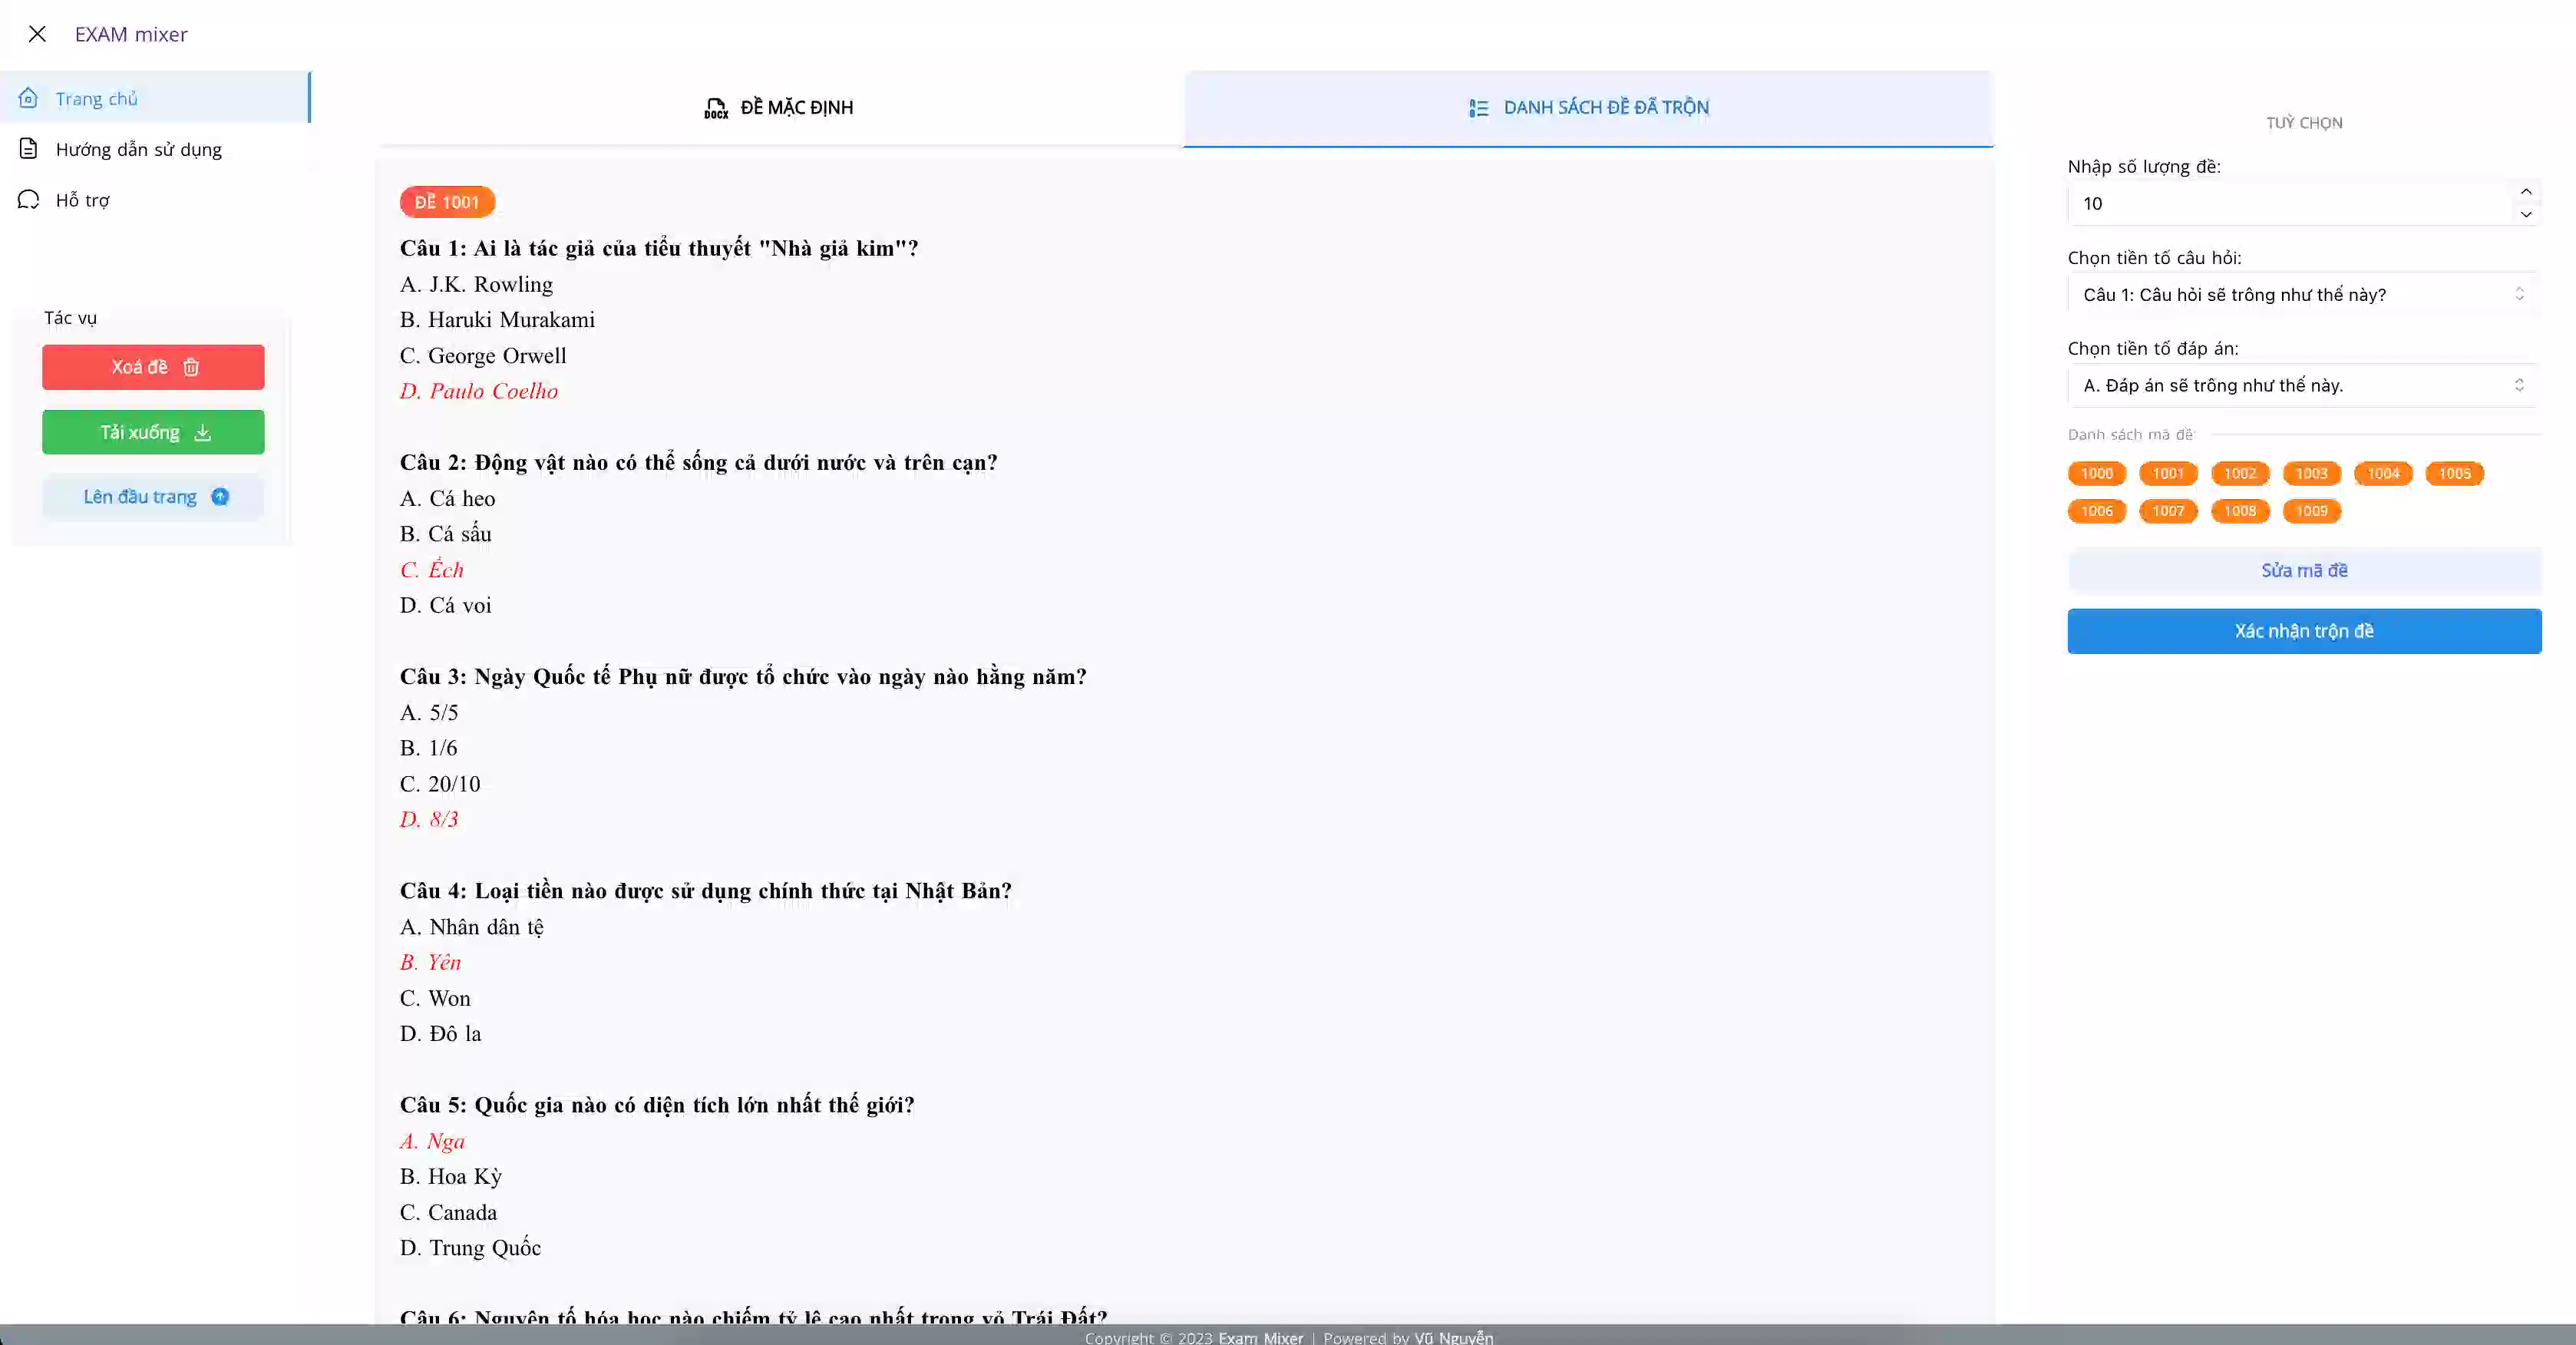Click the document icon for Hướng dẫn sử dụng

pos(28,149)
